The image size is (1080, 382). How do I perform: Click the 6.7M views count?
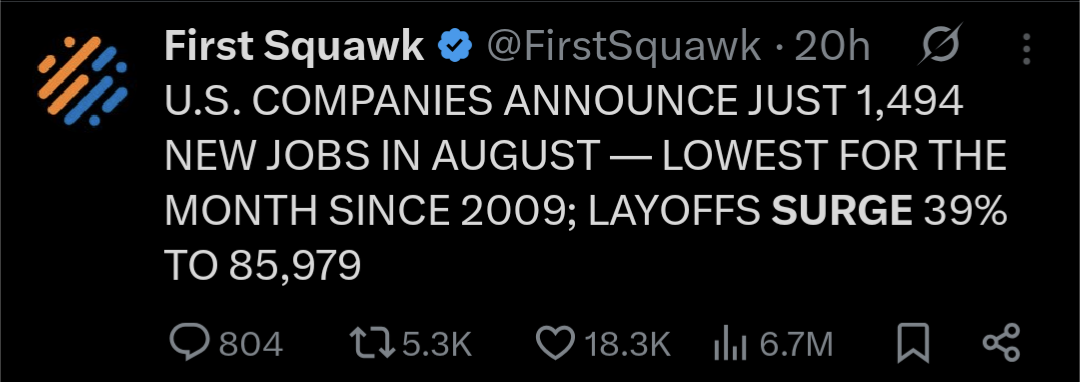click(x=796, y=344)
